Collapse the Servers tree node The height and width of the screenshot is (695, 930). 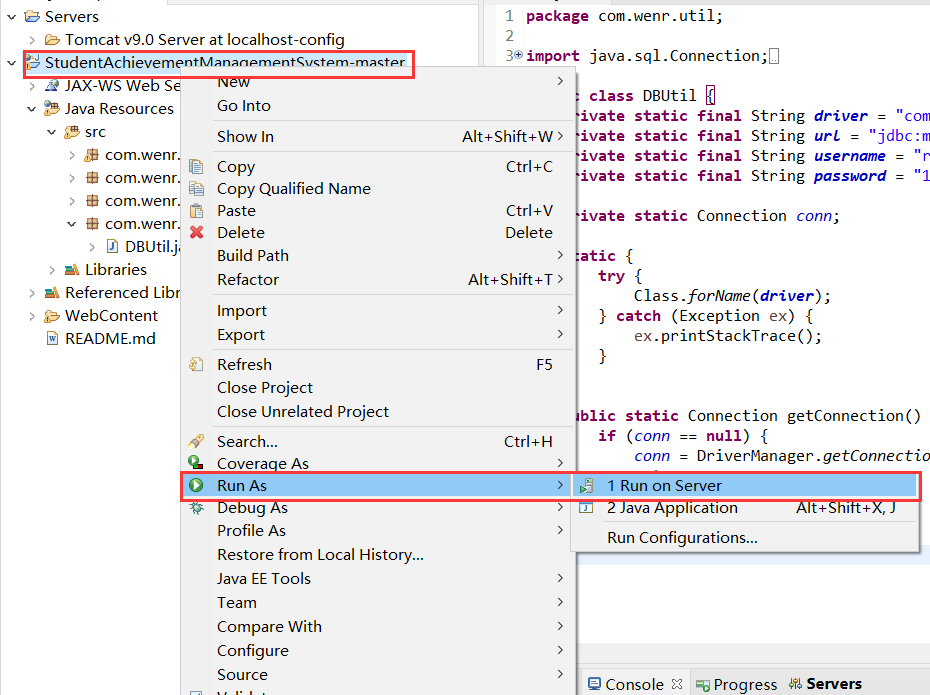tap(12, 17)
